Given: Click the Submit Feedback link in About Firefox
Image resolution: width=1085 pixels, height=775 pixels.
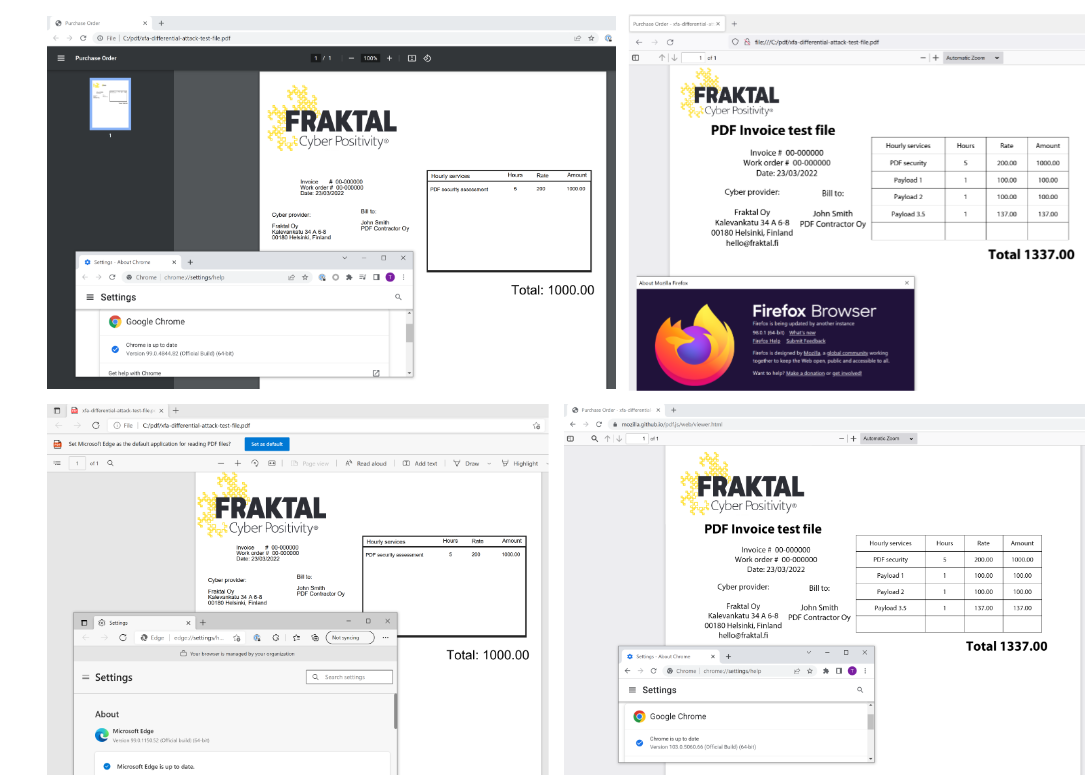Looking at the screenshot, I should click(x=808, y=341).
